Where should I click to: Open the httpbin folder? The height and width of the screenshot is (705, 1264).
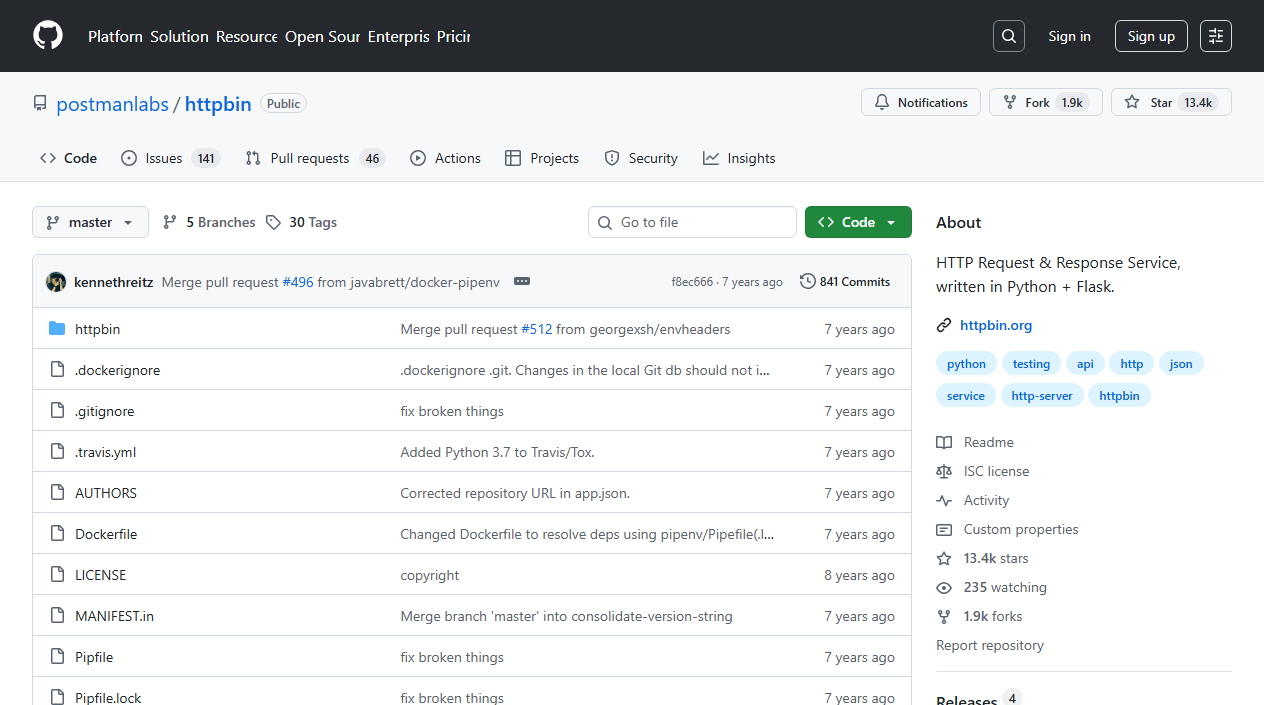click(97, 329)
